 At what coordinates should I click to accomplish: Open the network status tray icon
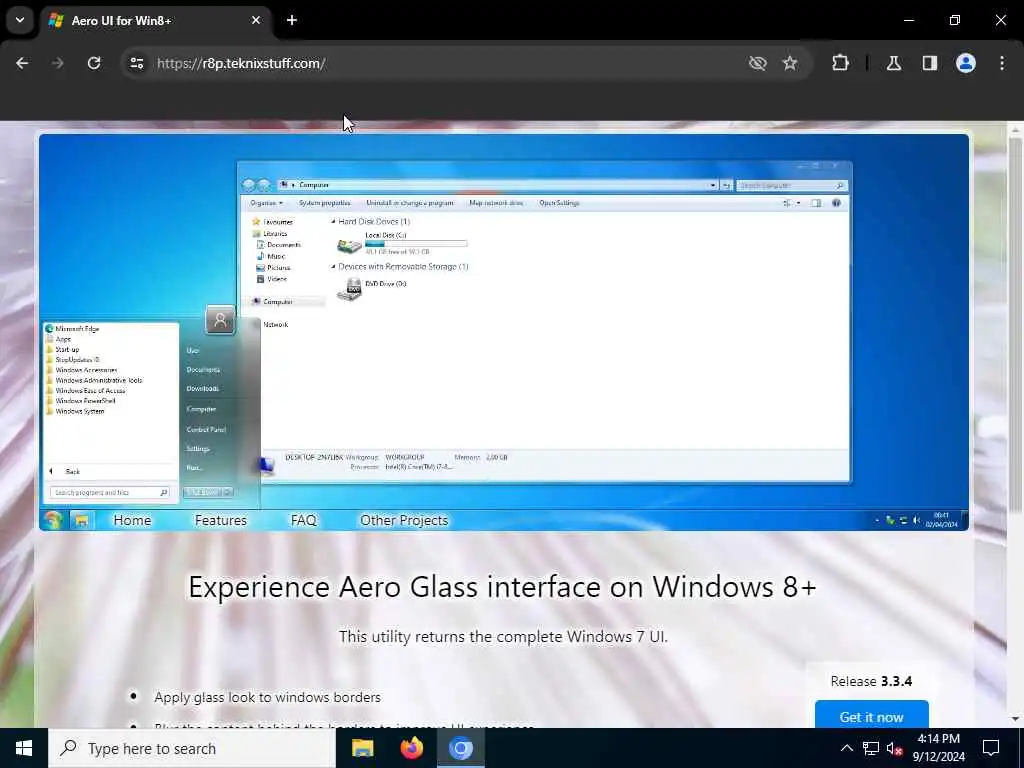(x=871, y=748)
